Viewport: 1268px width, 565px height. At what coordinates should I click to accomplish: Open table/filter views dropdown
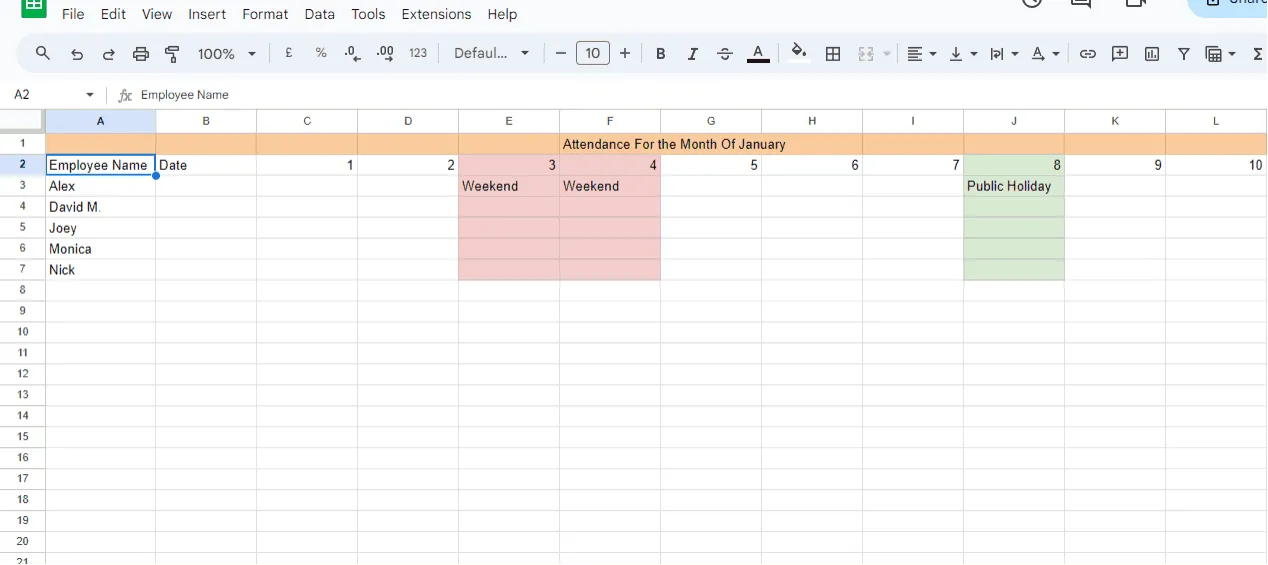[x=1221, y=54]
